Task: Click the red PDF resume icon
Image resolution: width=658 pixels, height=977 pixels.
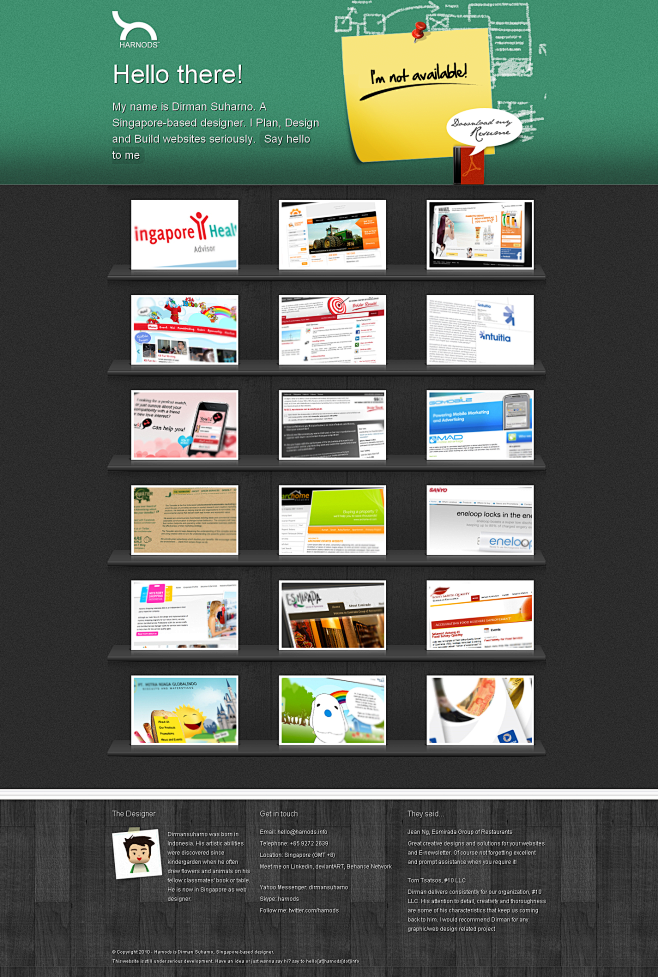Action: click(472, 165)
